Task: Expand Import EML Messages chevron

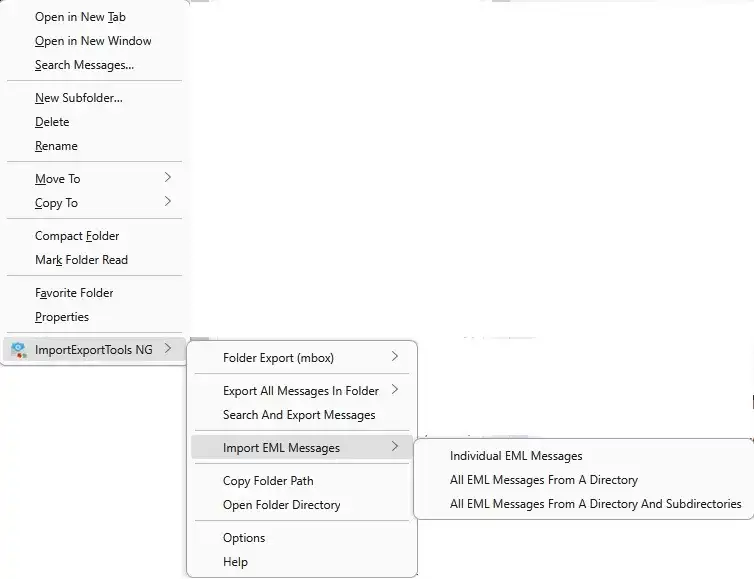Action: (395, 446)
